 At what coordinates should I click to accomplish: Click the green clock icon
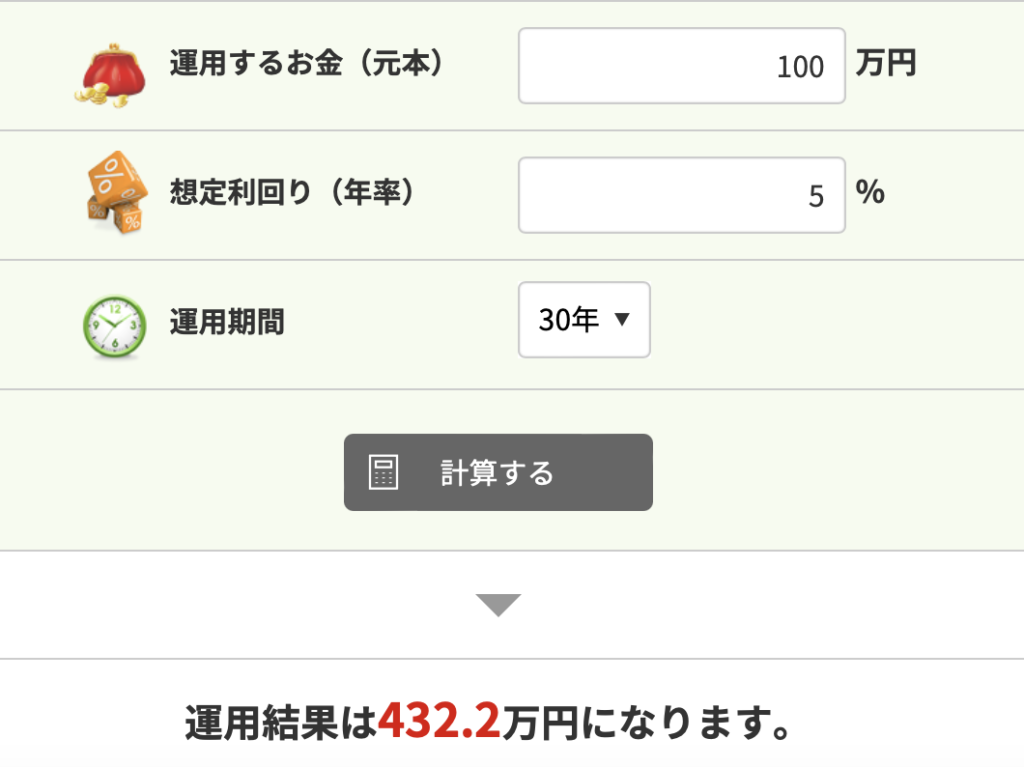click(x=114, y=326)
